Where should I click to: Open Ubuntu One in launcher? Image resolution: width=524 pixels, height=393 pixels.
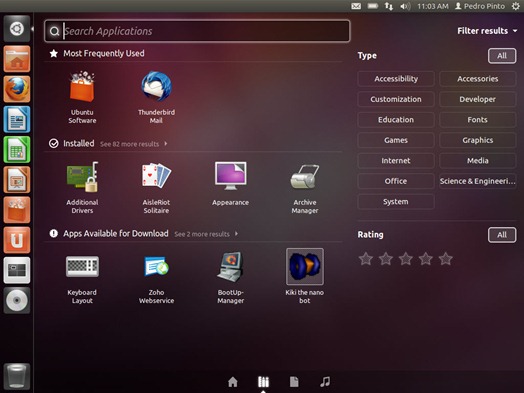tap(17, 240)
